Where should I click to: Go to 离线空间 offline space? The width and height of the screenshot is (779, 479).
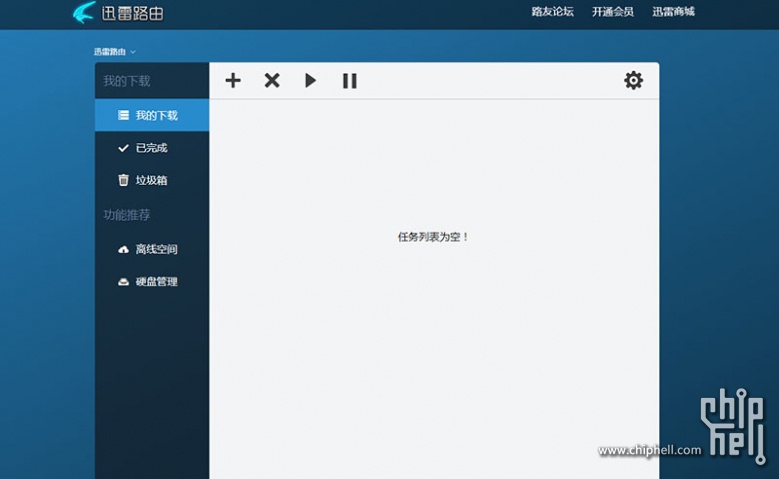pyautogui.click(x=152, y=249)
